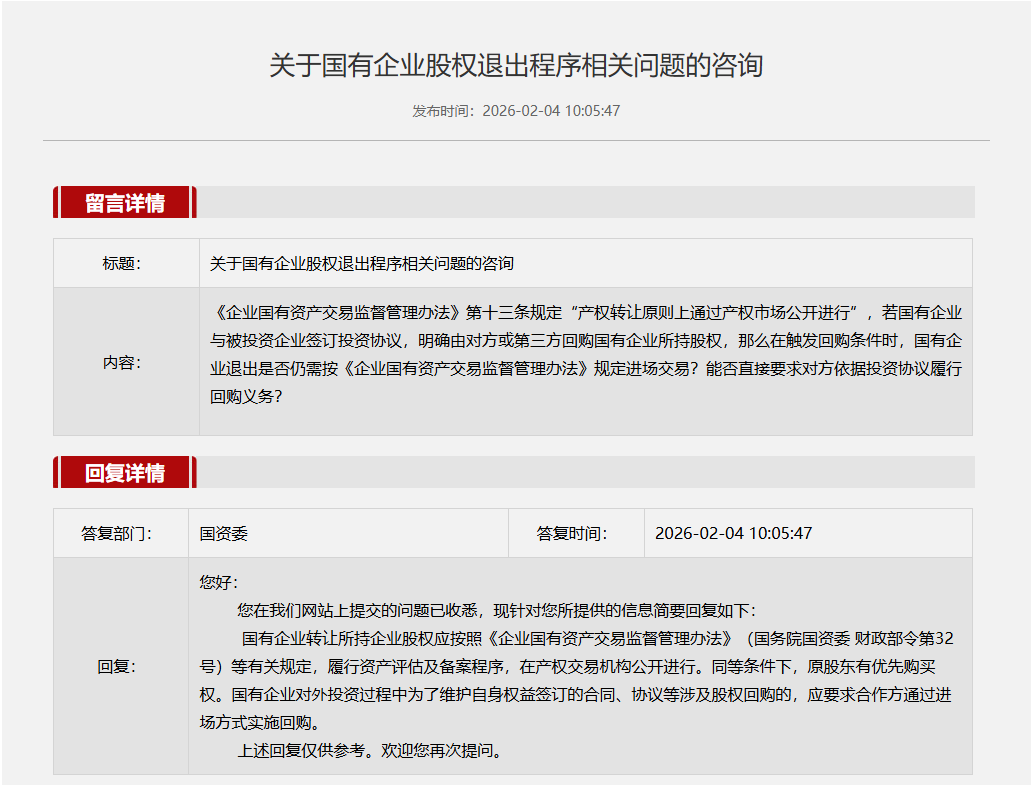This screenshot has height=785, width=1031.
Task: Click the line 您在我们网站上提交的问题已收悉
Action: click(x=496, y=610)
